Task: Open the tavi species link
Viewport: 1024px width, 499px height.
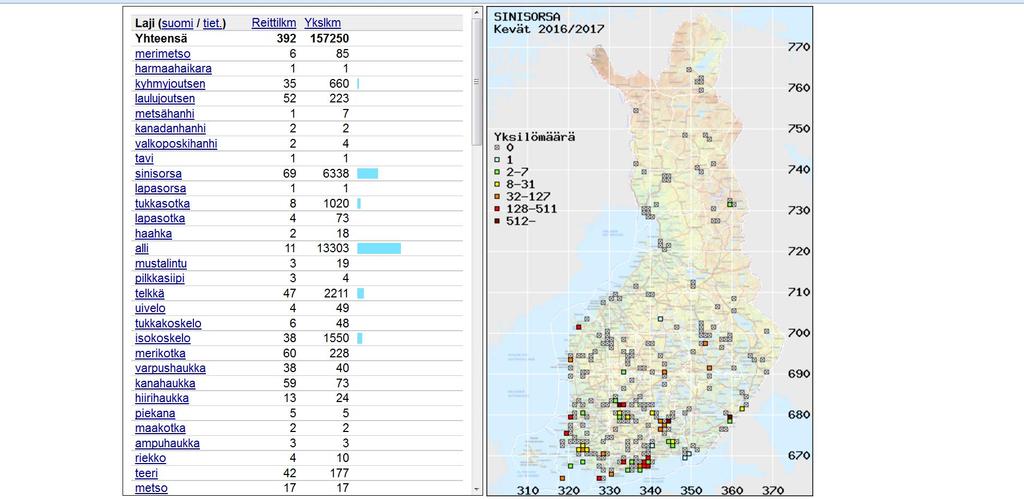Action: click(x=144, y=159)
